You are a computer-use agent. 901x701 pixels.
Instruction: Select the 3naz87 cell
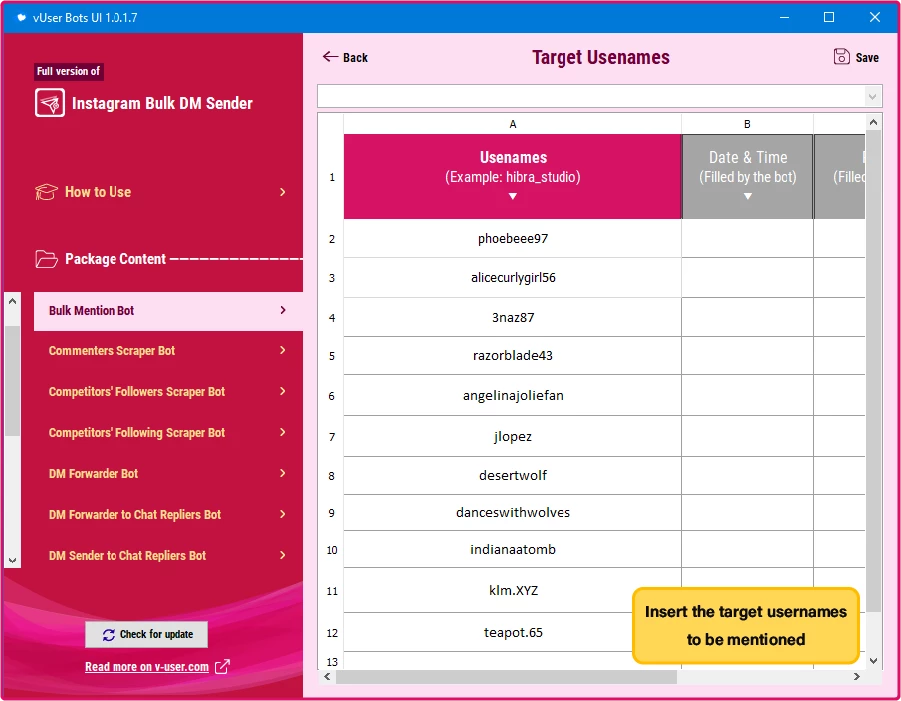(513, 317)
